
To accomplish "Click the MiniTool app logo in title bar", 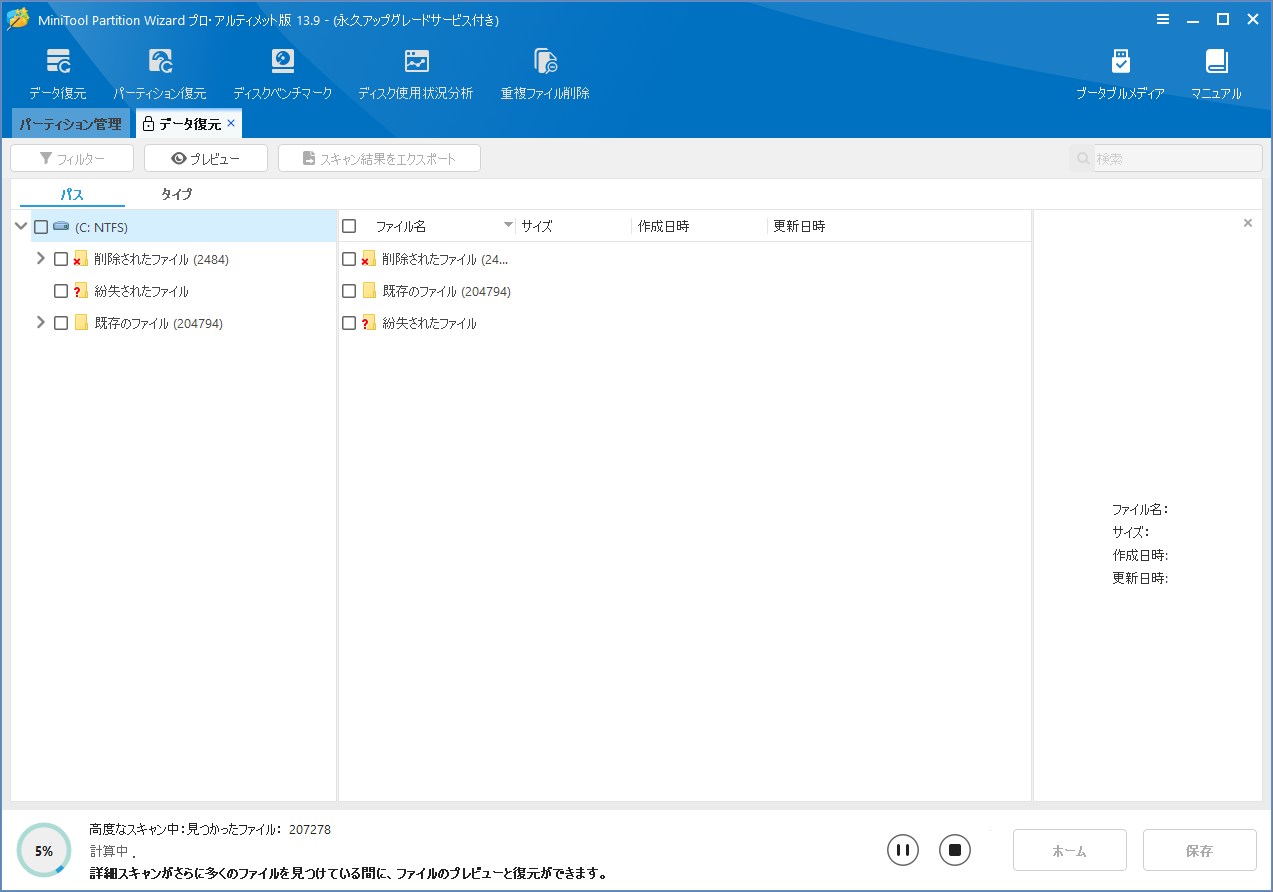I will tap(17, 19).
